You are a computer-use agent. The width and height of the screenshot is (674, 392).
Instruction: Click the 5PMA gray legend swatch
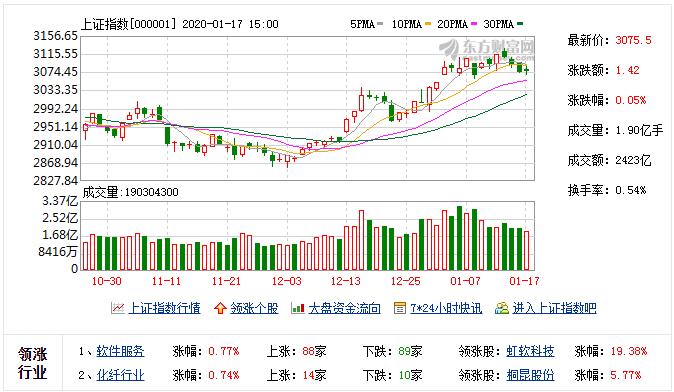point(380,24)
